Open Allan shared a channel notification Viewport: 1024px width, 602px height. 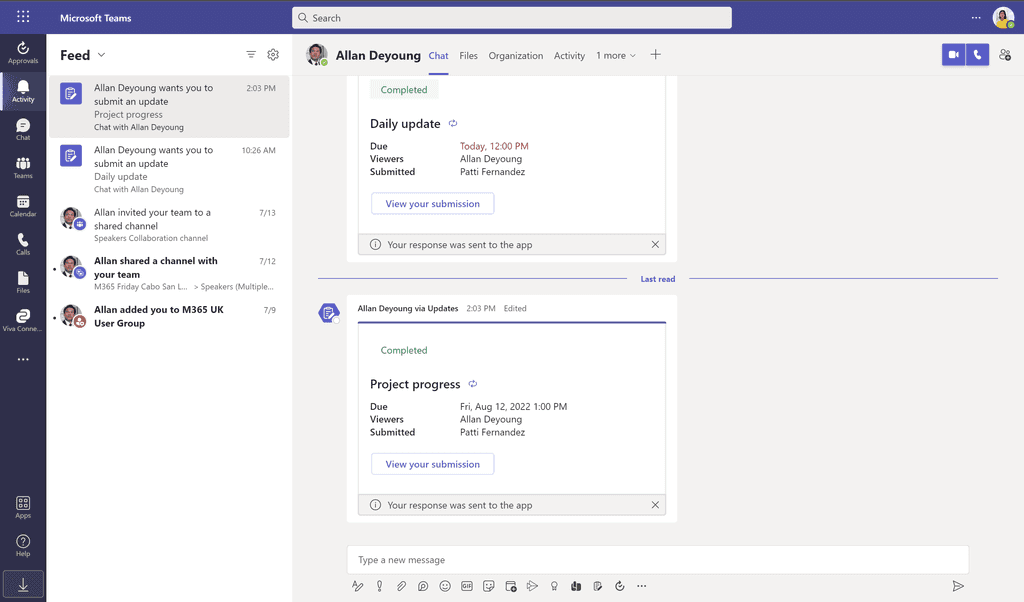[169, 274]
